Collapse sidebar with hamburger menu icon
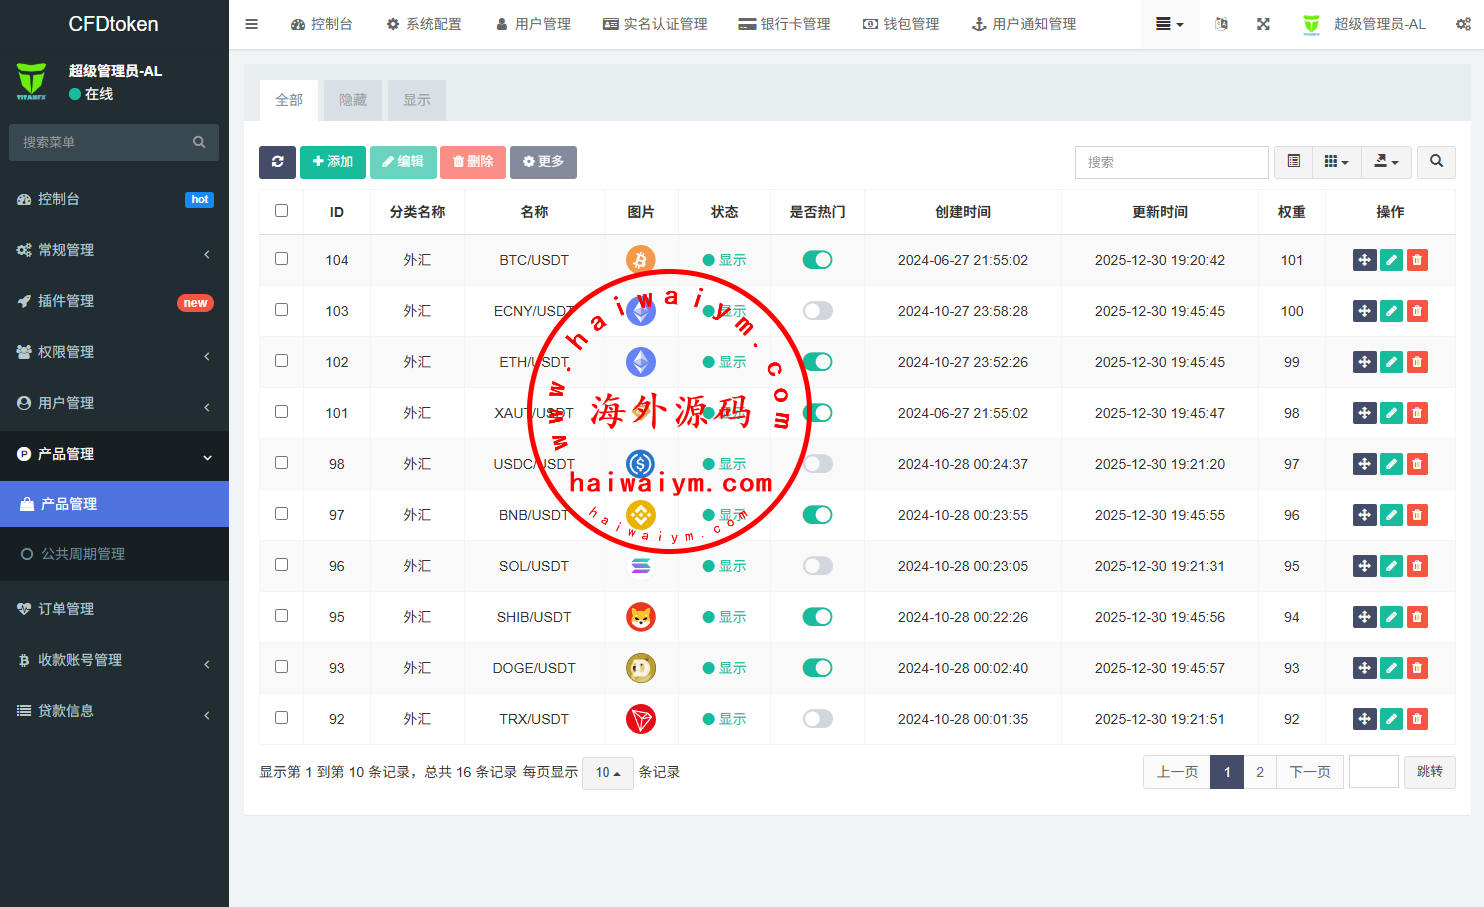 coord(252,24)
